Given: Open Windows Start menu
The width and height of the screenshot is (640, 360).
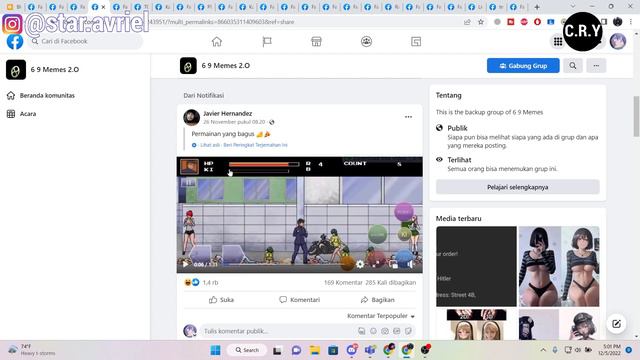Looking at the screenshot, I should pyautogui.click(x=215, y=350).
